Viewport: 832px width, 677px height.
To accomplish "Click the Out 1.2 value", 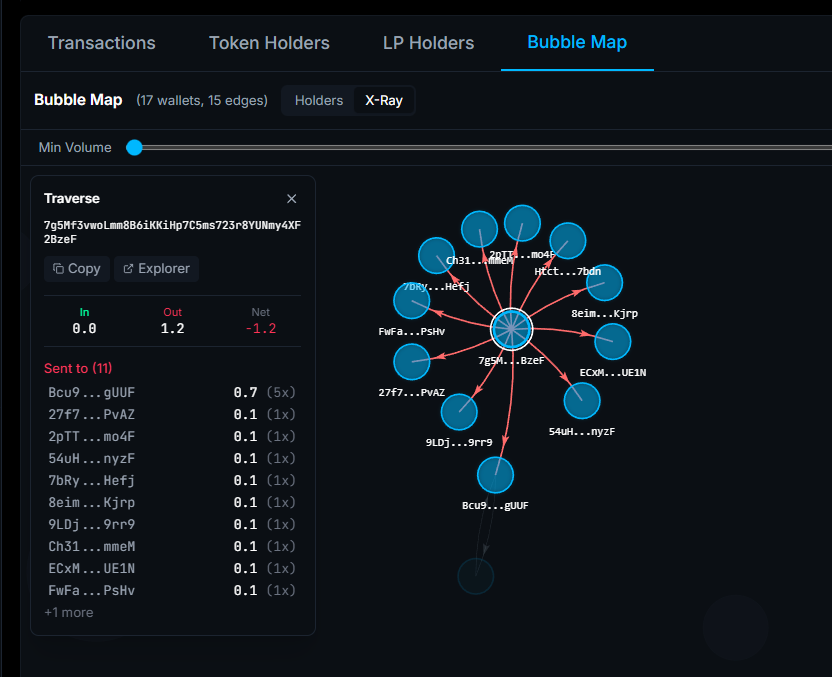I will click(172, 328).
